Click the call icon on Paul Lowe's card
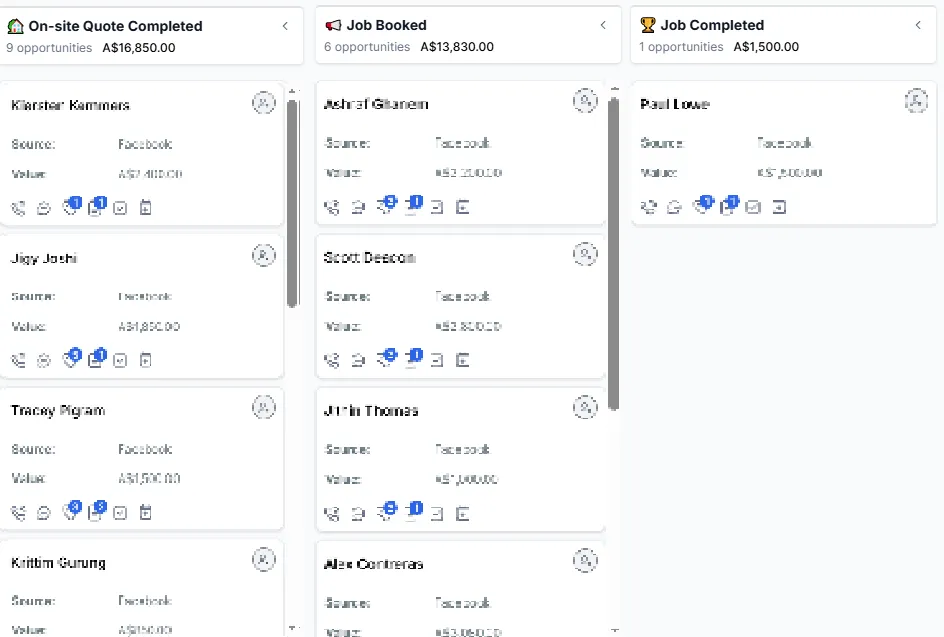This screenshot has height=637, width=944. 648,208
